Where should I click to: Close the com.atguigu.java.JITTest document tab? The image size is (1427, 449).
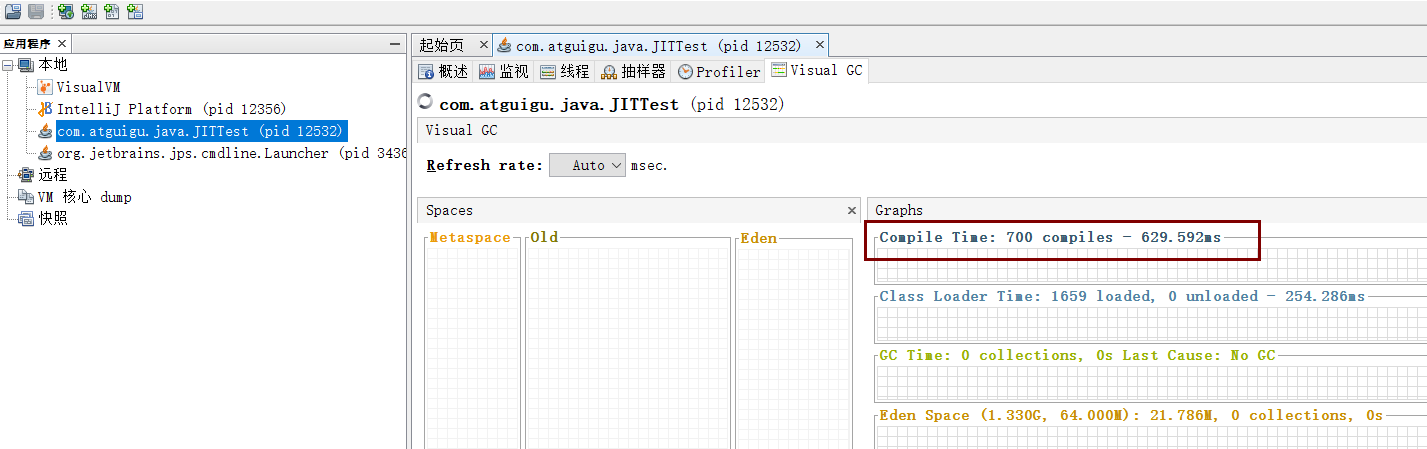coord(821,45)
